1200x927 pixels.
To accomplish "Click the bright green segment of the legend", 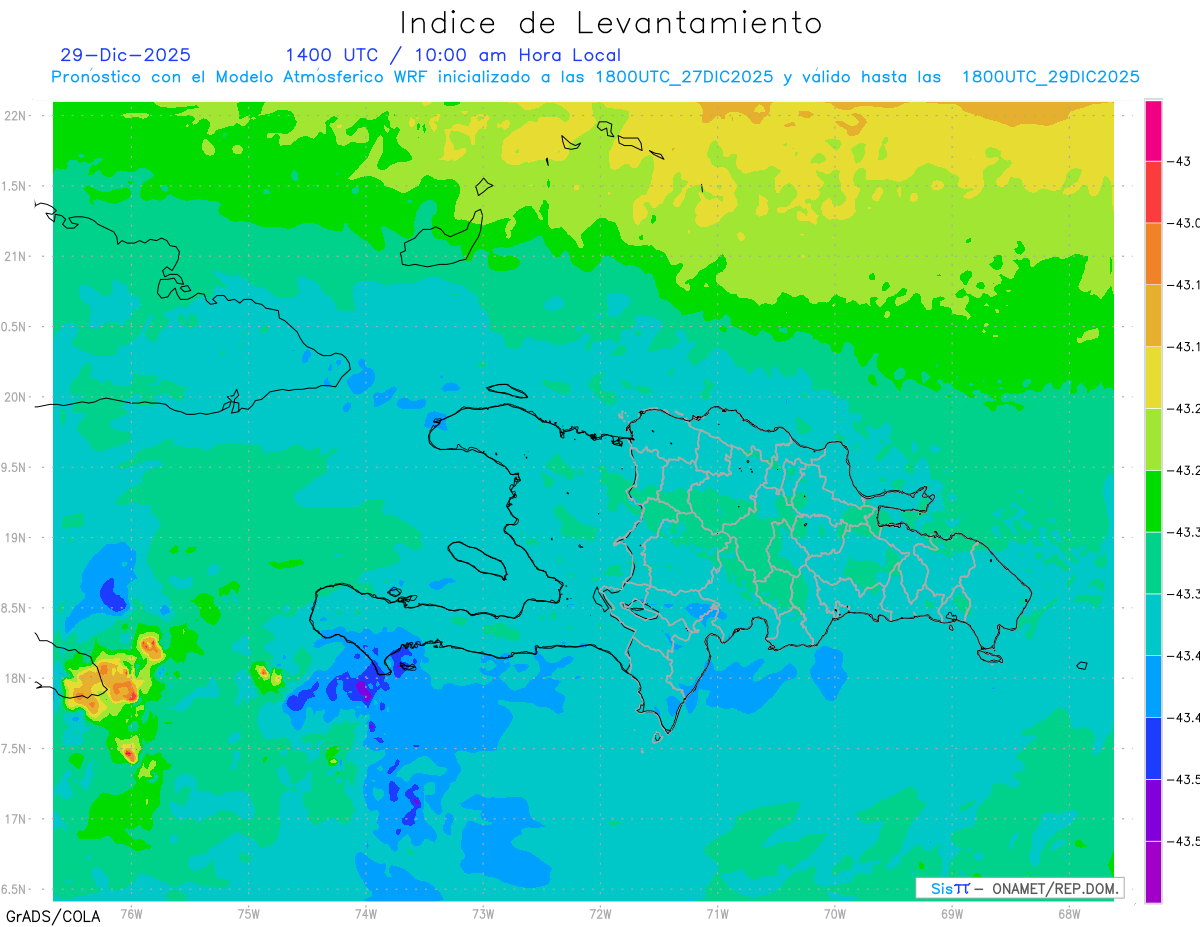I will (x=1153, y=500).
